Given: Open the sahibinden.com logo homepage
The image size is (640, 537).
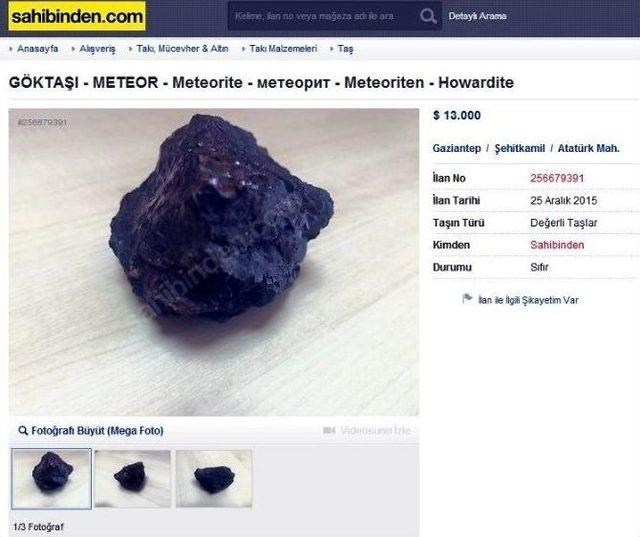Looking at the screenshot, I should [x=77, y=16].
